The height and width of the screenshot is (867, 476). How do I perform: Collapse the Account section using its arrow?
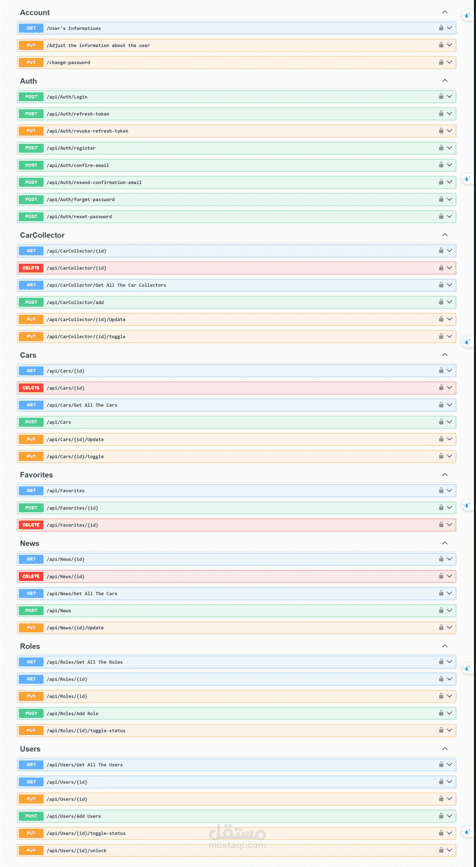[x=444, y=12]
